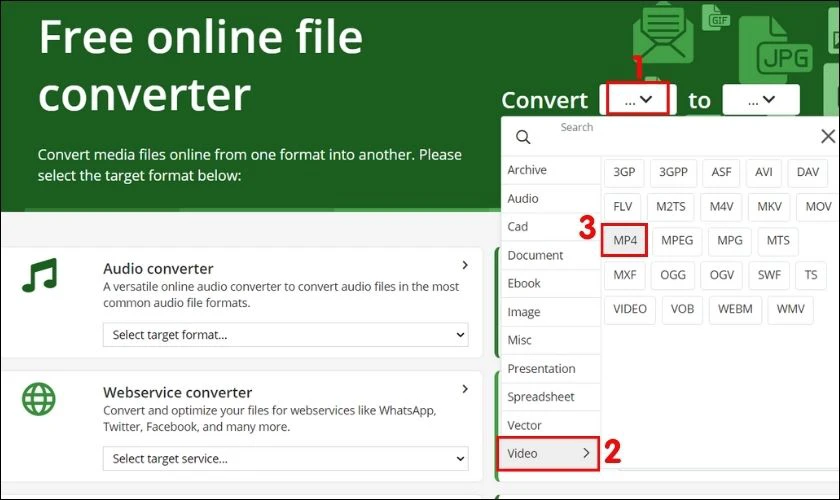Choose the M2TS format
Viewport: 840px width, 500px height.
pyautogui.click(x=671, y=206)
